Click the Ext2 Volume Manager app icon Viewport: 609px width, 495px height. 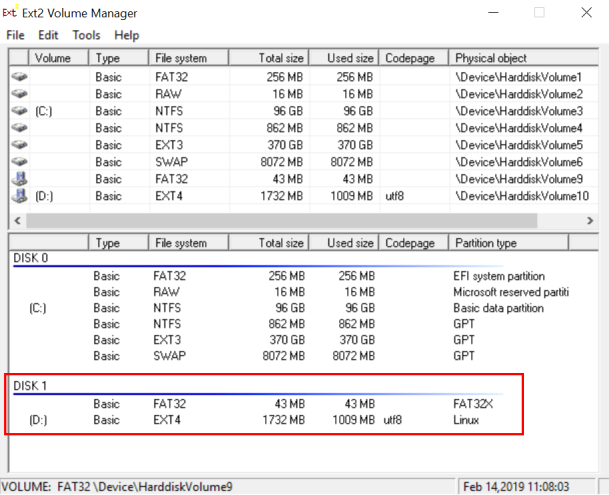pos(9,12)
